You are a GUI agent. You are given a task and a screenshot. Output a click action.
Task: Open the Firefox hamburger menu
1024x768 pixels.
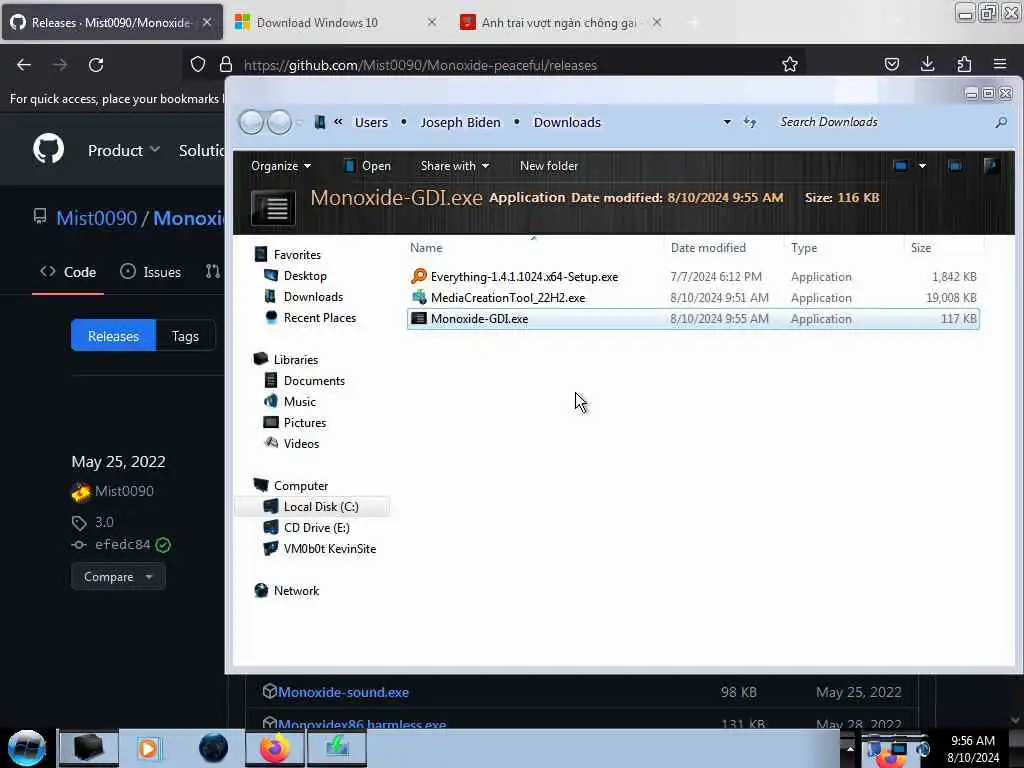pyautogui.click(x=1000, y=64)
